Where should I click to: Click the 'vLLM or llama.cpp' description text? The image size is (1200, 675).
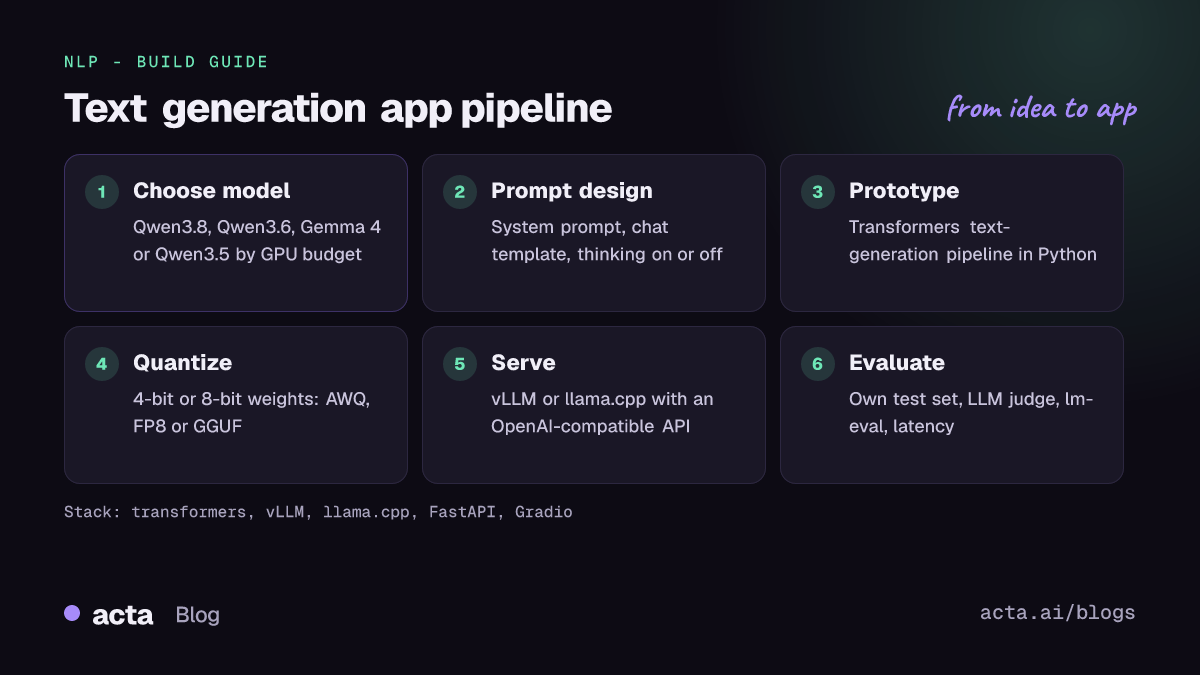tap(602, 413)
